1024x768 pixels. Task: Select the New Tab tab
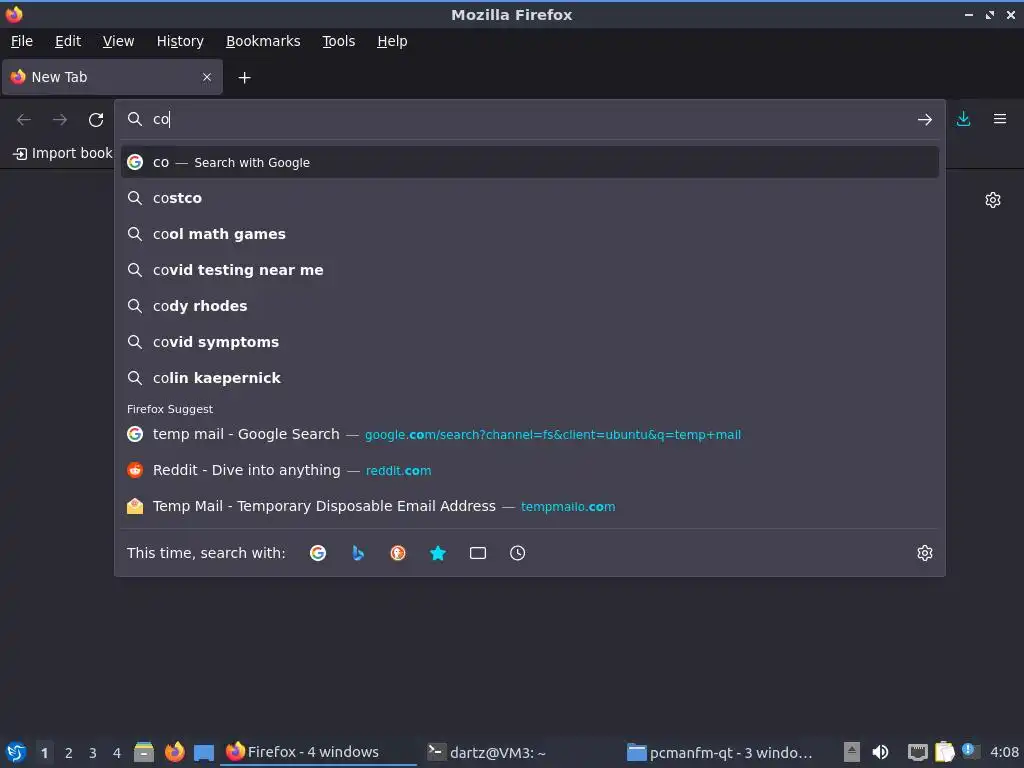[112, 77]
